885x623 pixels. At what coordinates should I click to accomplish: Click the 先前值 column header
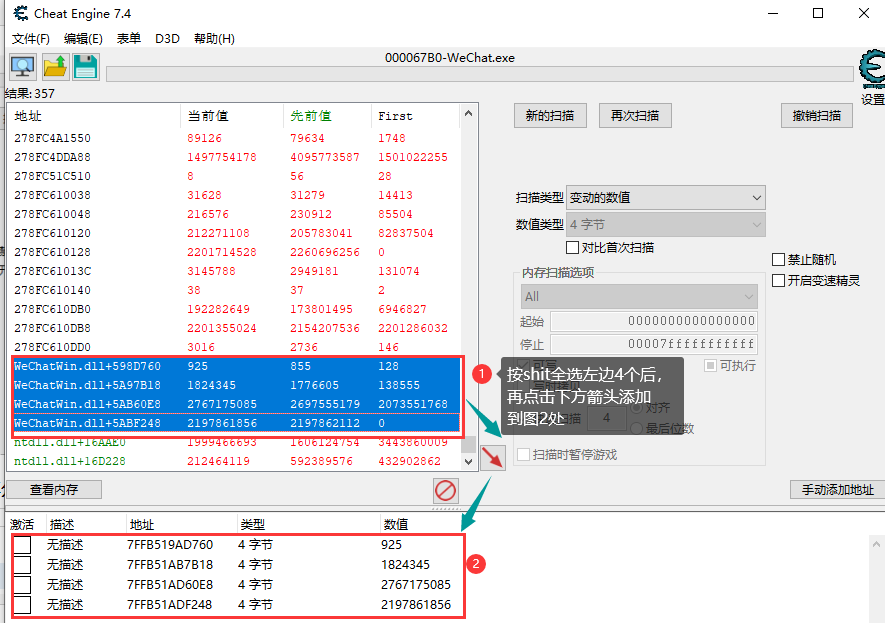tap(327, 116)
